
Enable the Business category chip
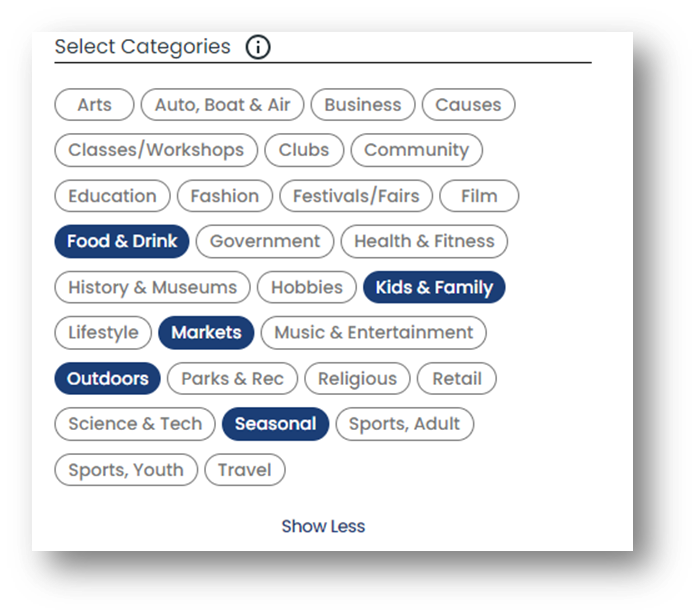click(363, 105)
